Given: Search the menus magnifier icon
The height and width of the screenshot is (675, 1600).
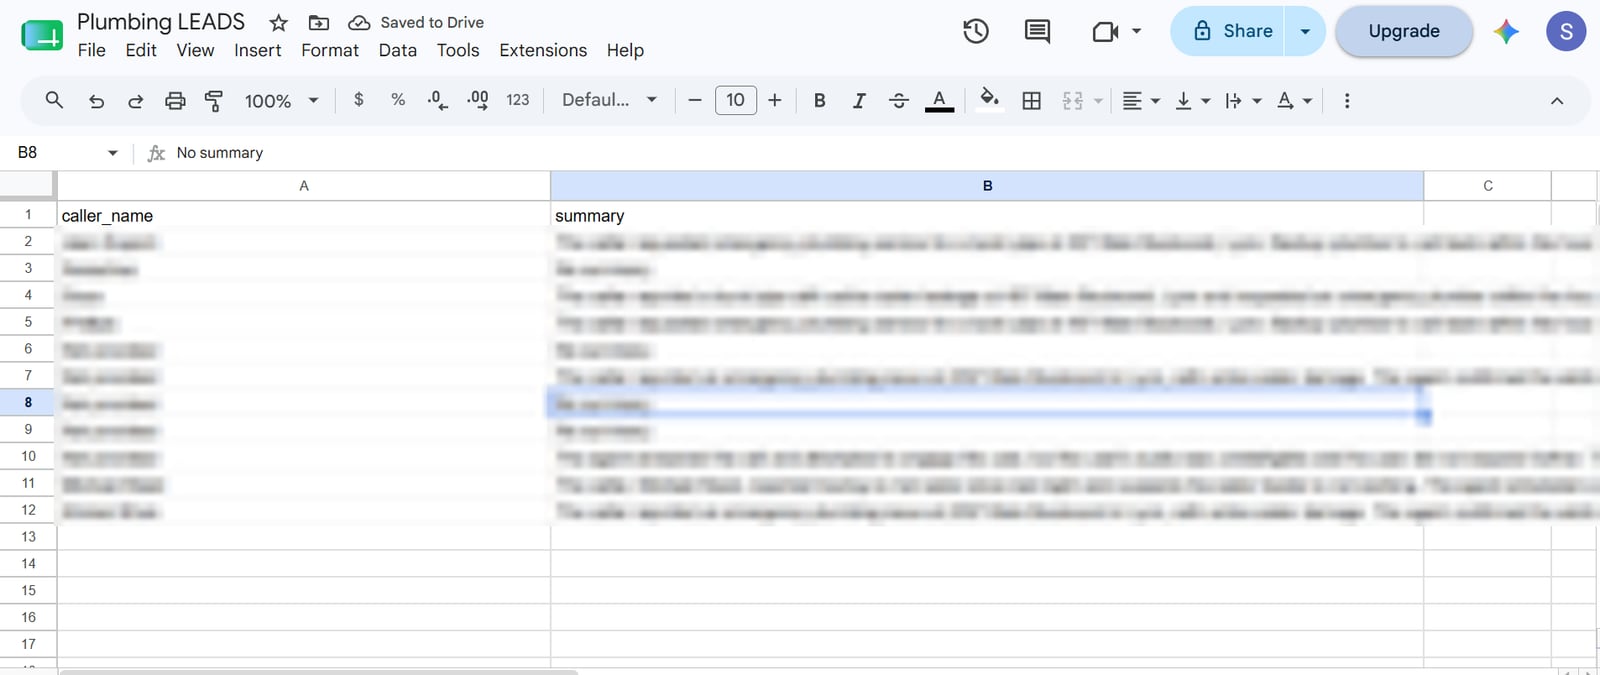Looking at the screenshot, I should 55,100.
